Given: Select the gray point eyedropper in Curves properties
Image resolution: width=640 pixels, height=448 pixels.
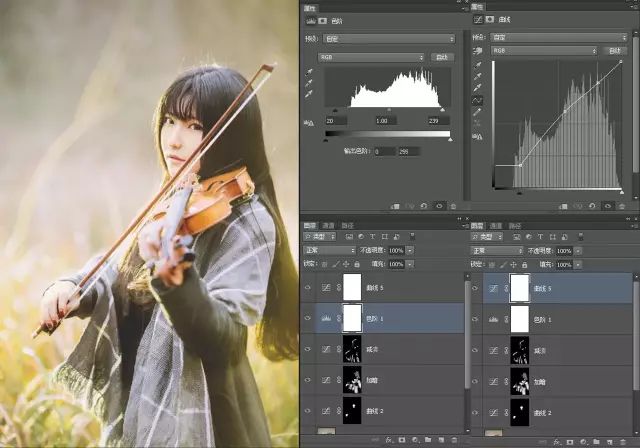Looking at the screenshot, I should 477,74.
